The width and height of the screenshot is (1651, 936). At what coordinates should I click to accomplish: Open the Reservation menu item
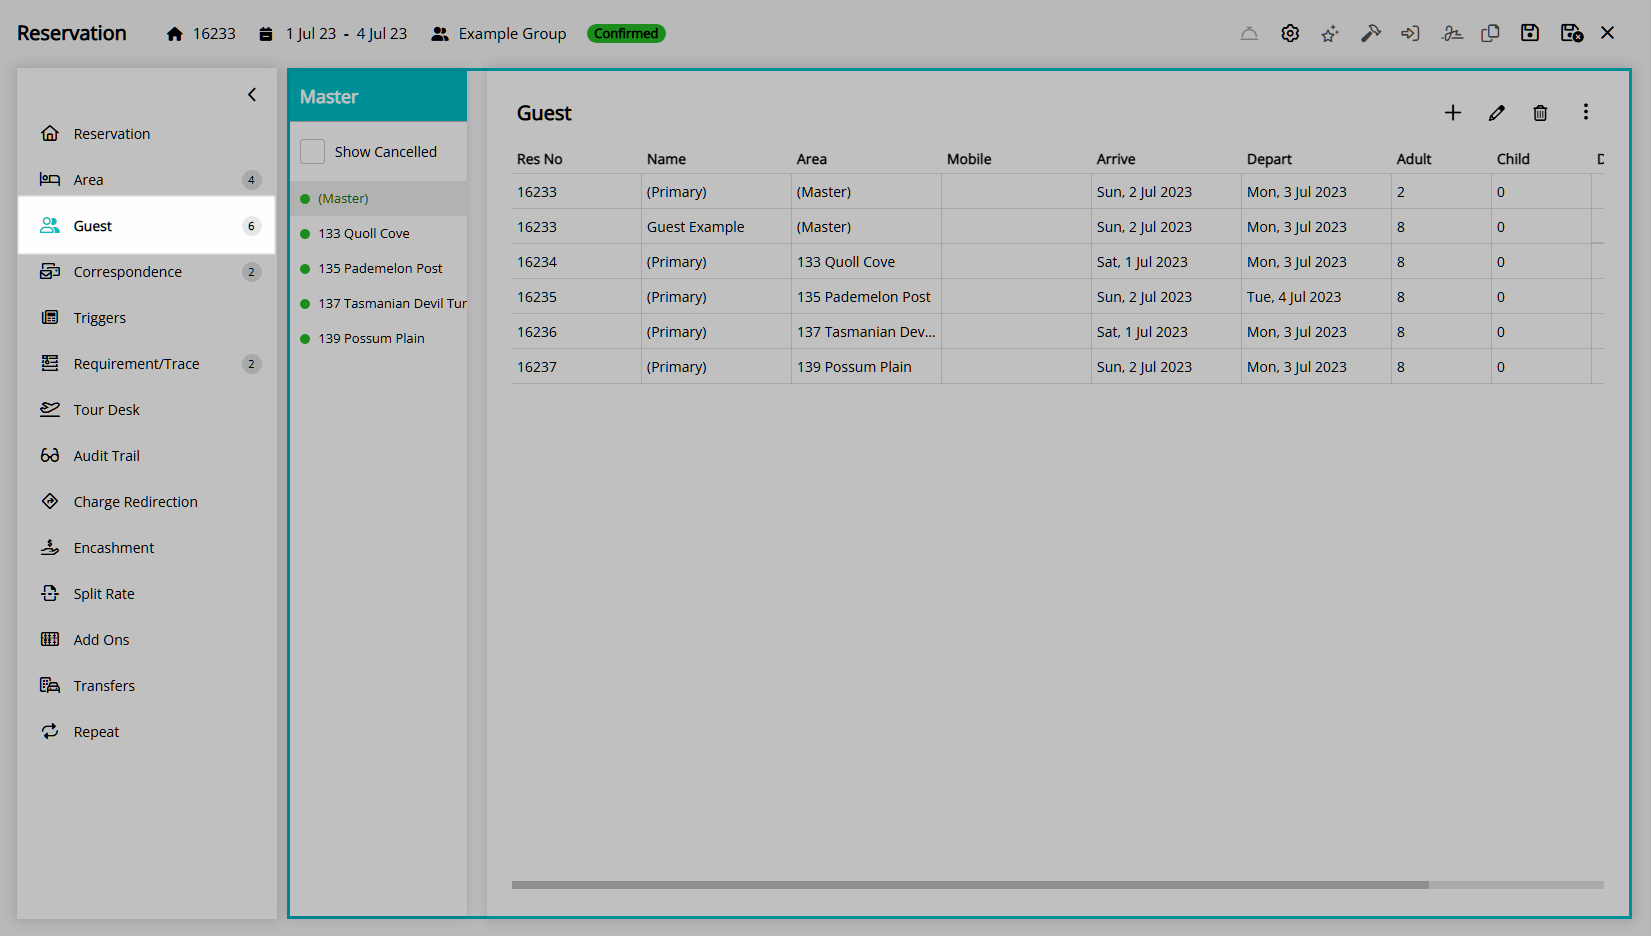(x=146, y=134)
